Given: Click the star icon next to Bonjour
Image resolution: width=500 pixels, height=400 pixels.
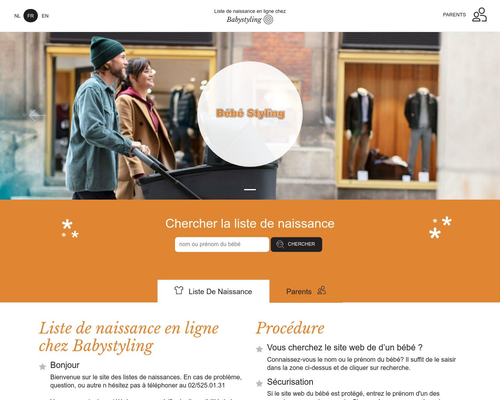Looking at the screenshot, I should 42,367.
